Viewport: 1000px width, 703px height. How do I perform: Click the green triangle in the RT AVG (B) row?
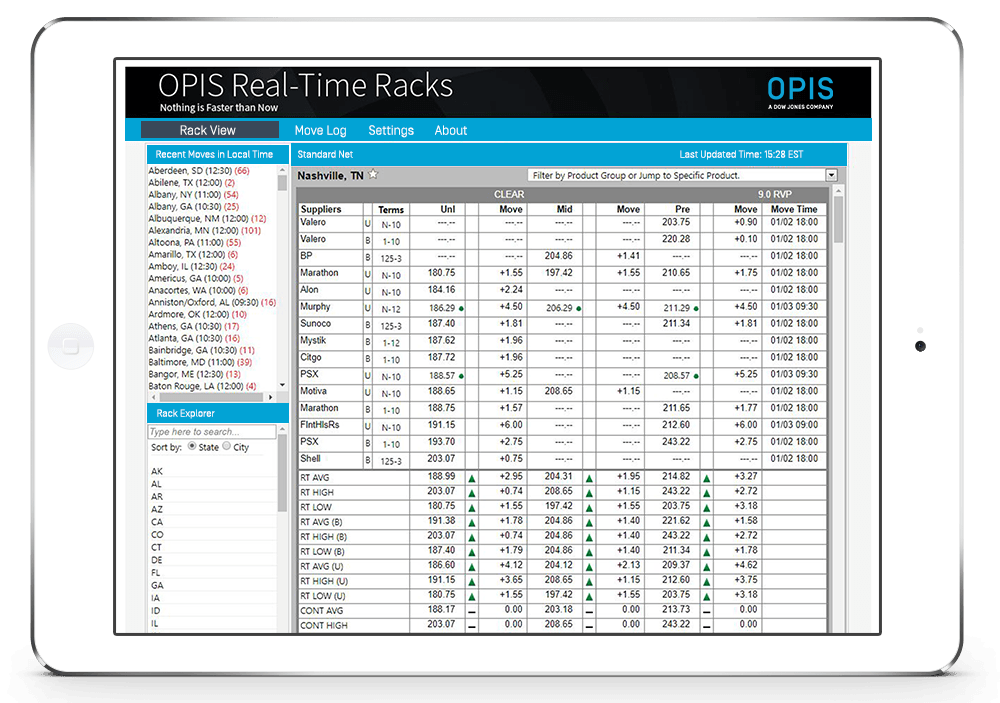coord(472,521)
